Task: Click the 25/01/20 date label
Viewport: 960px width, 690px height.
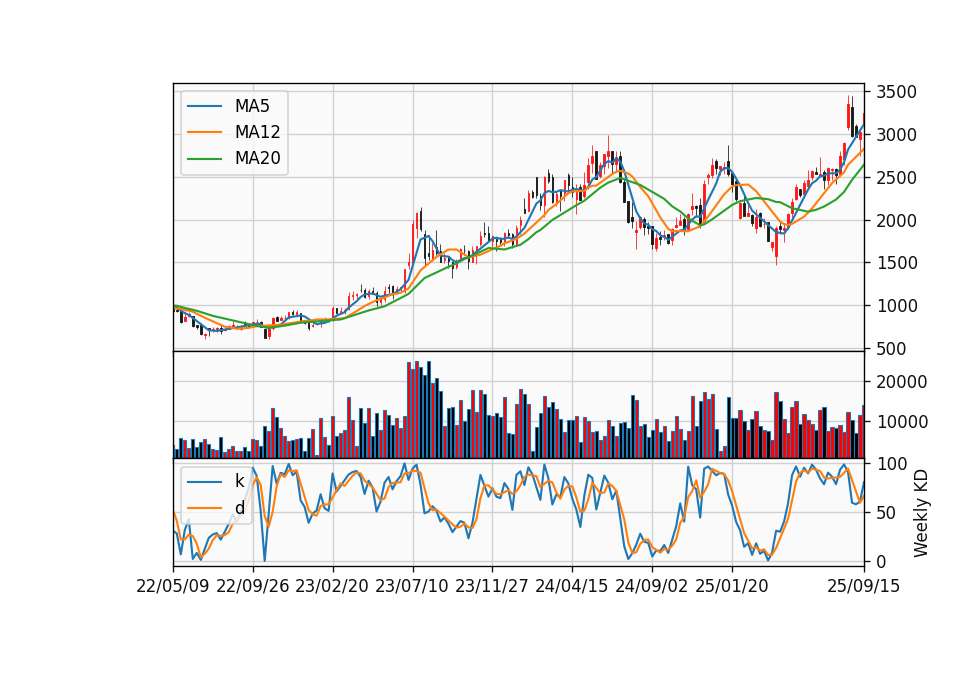Action: pyautogui.click(x=732, y=586)
